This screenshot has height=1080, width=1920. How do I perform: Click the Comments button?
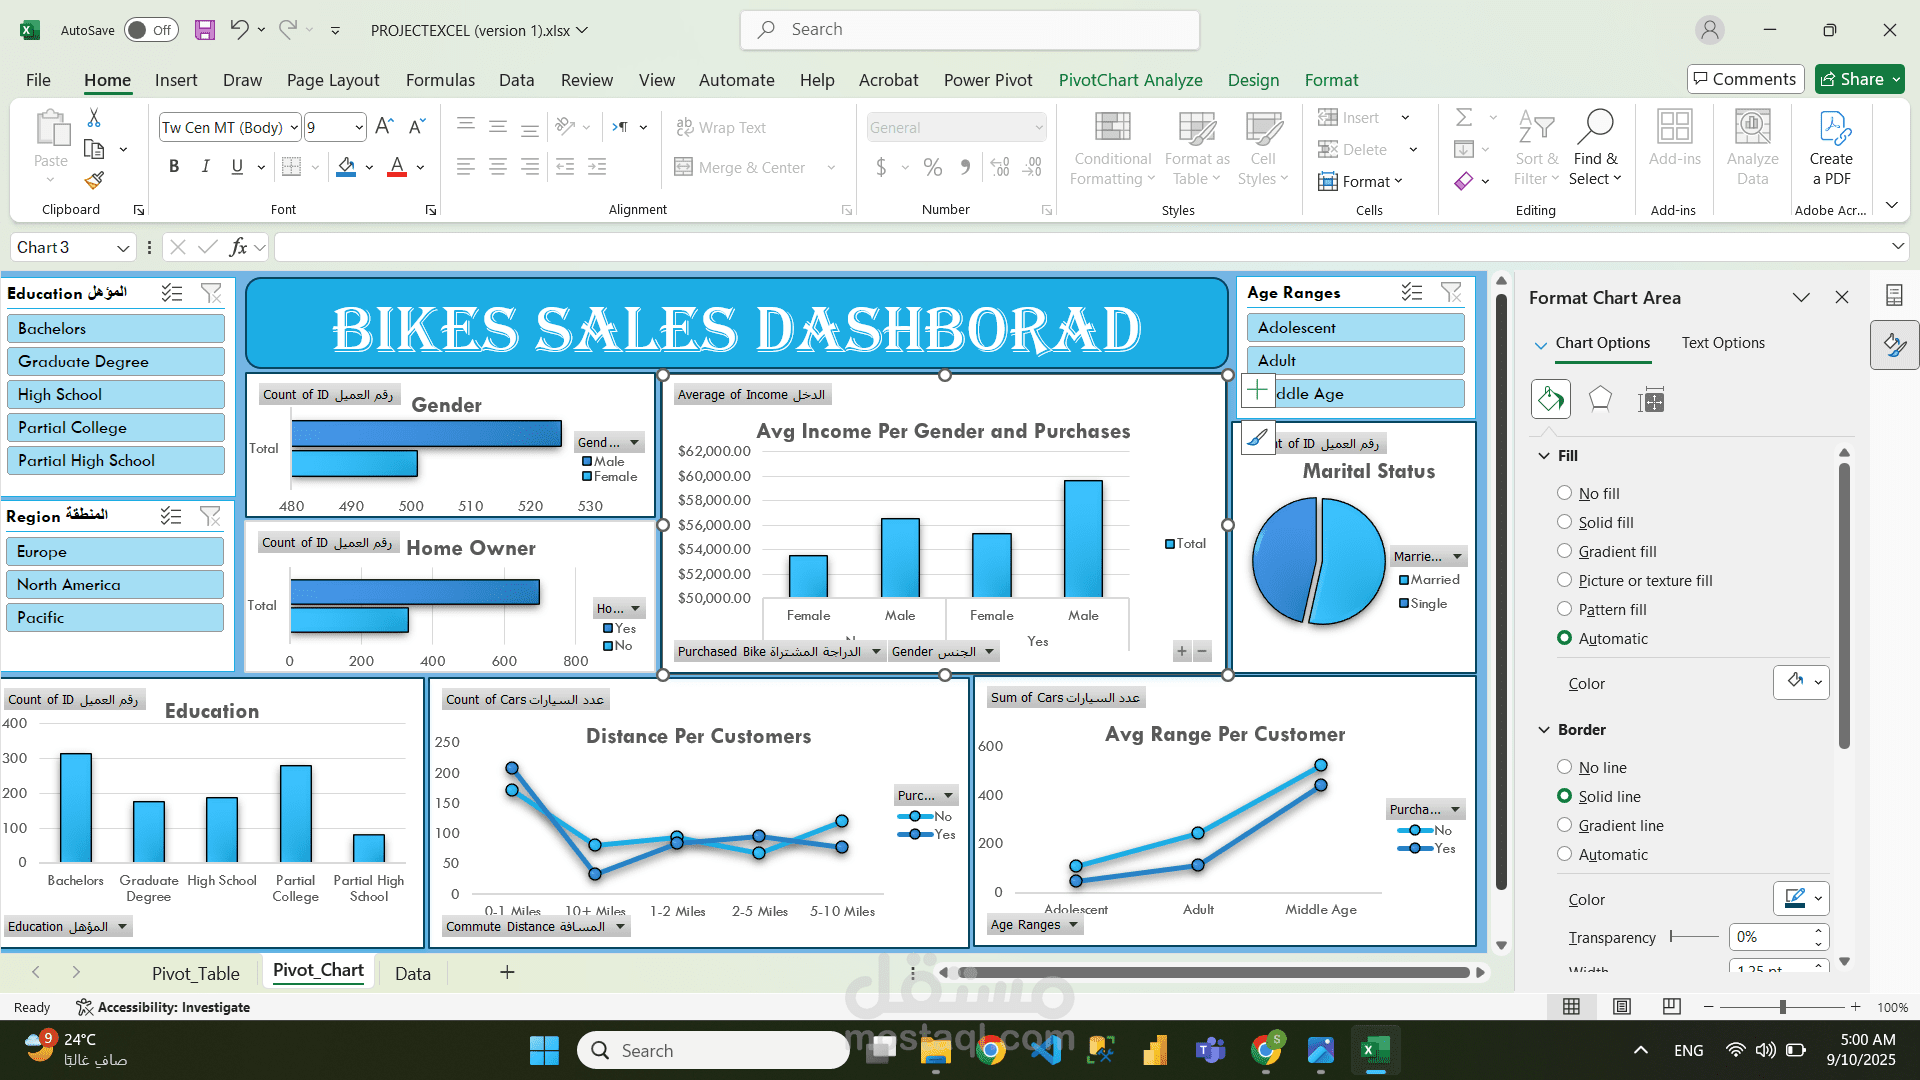point(1745,79)
